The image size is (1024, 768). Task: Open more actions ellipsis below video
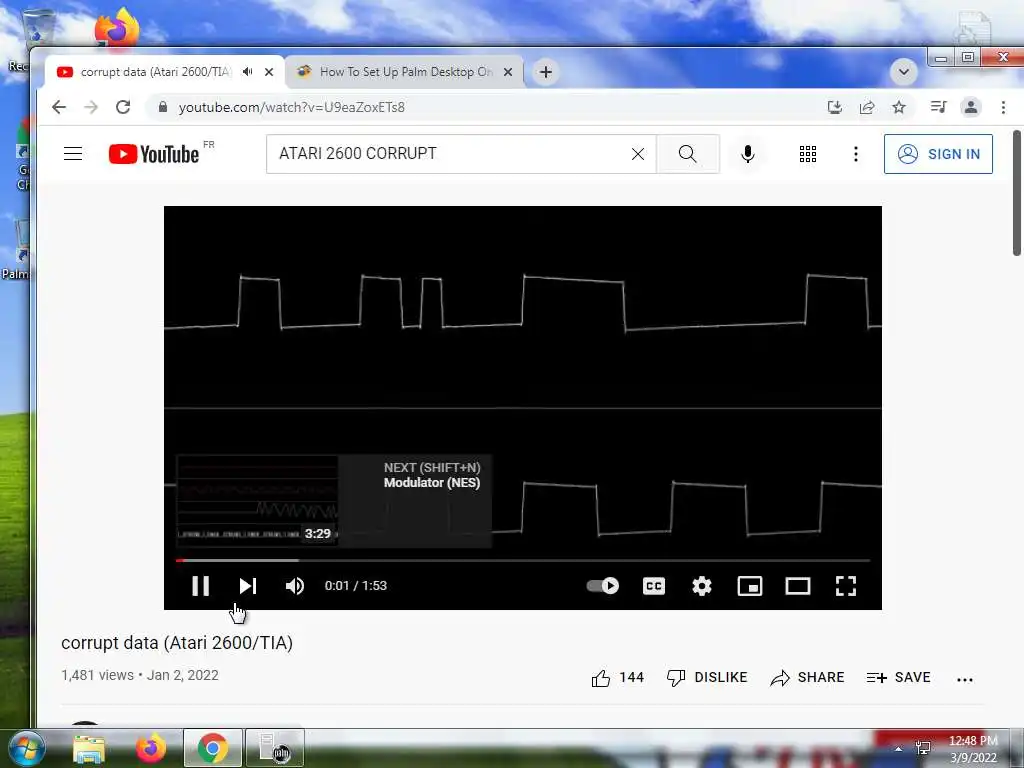965,679
